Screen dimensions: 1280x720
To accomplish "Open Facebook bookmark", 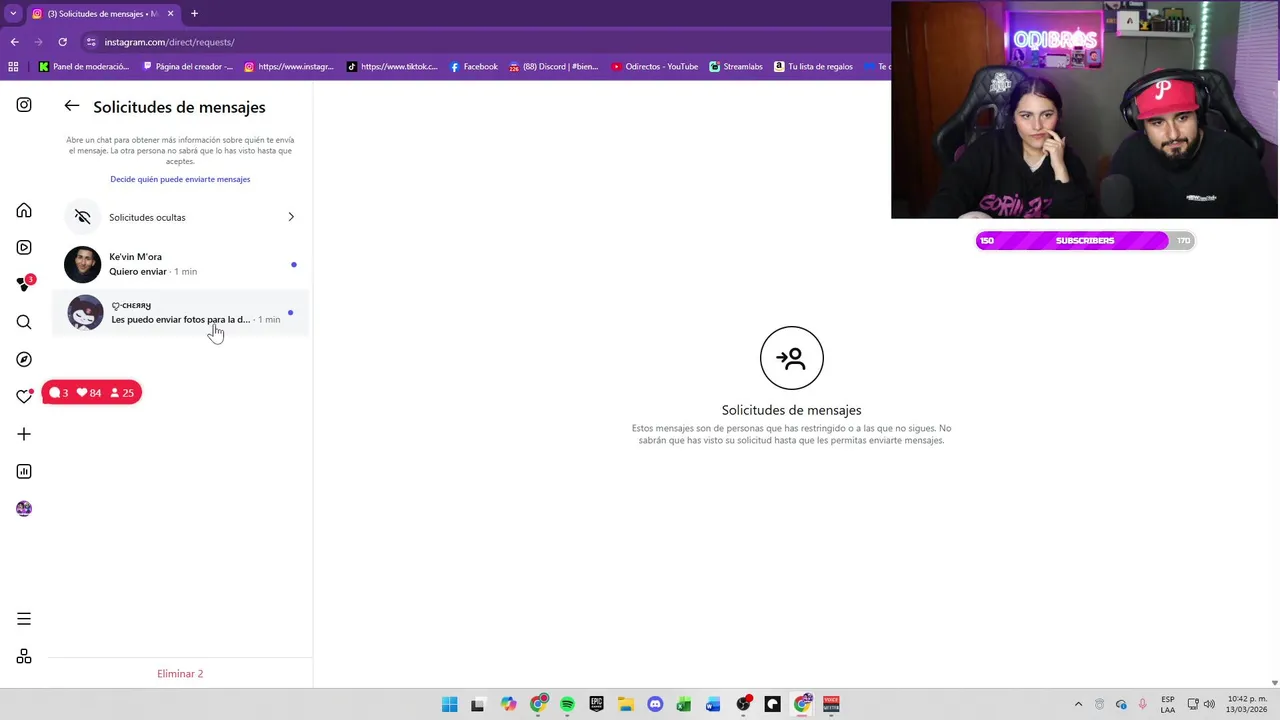I will [x=473, y=67].
